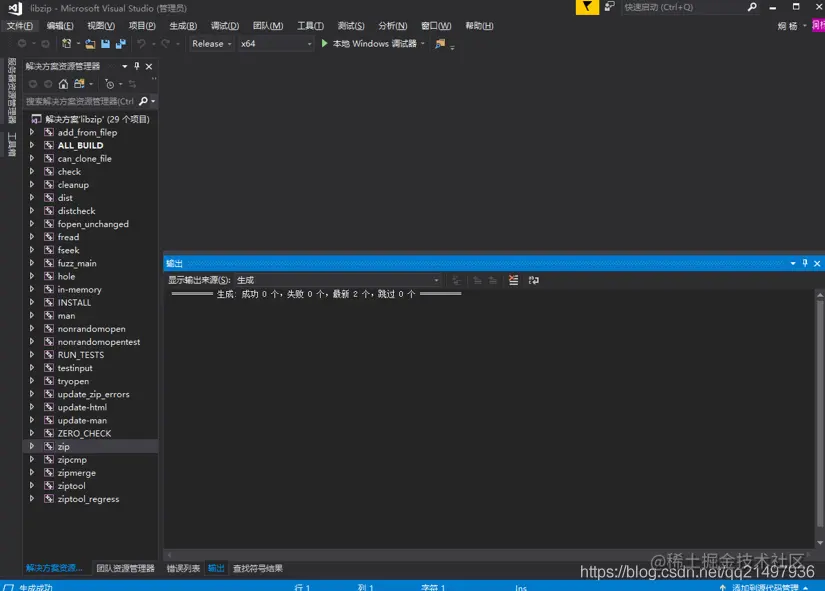Open the 文件(F) menu

tap(19, 26)
